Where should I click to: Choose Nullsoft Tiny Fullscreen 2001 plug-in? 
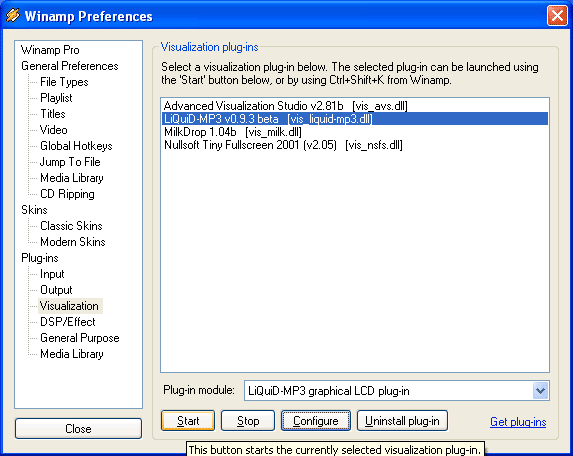tap(283, 145)
